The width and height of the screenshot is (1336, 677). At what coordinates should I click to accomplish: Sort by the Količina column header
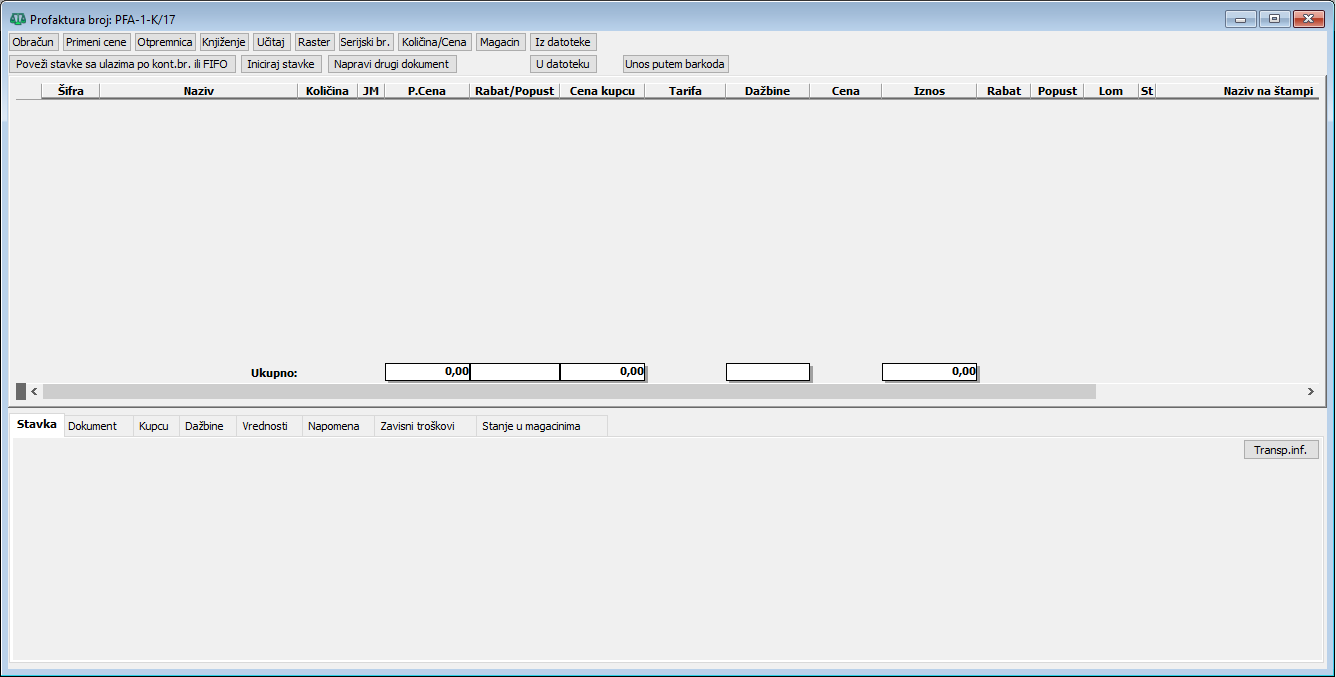(x=327, y=91)
